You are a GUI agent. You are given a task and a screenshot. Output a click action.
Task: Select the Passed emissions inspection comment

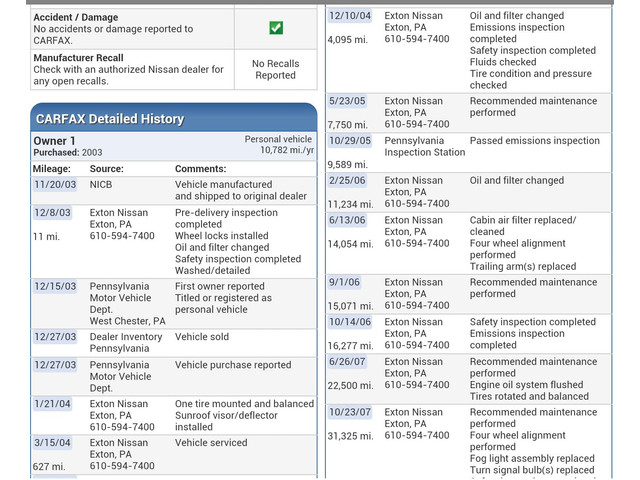click(535, 141)
